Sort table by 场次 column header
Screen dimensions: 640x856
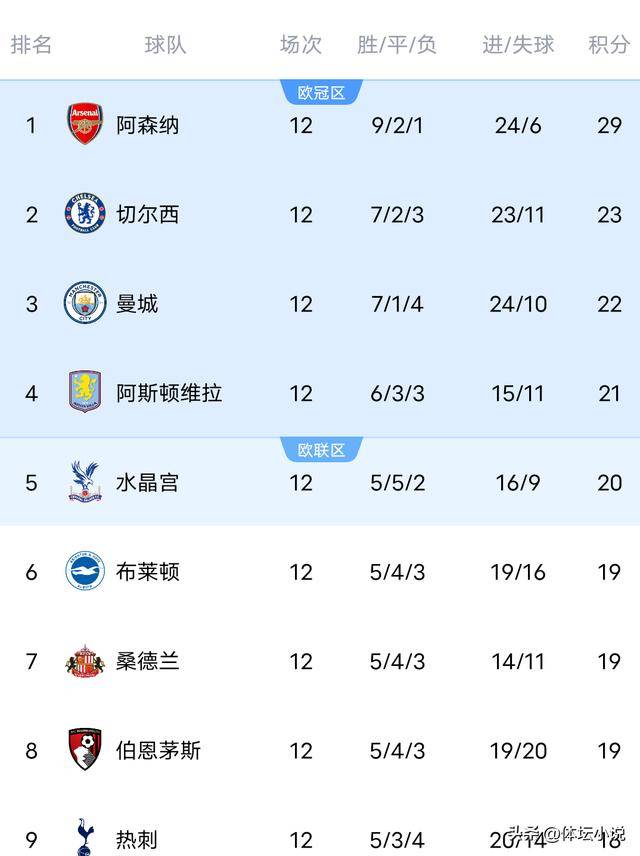coord(302,44)
